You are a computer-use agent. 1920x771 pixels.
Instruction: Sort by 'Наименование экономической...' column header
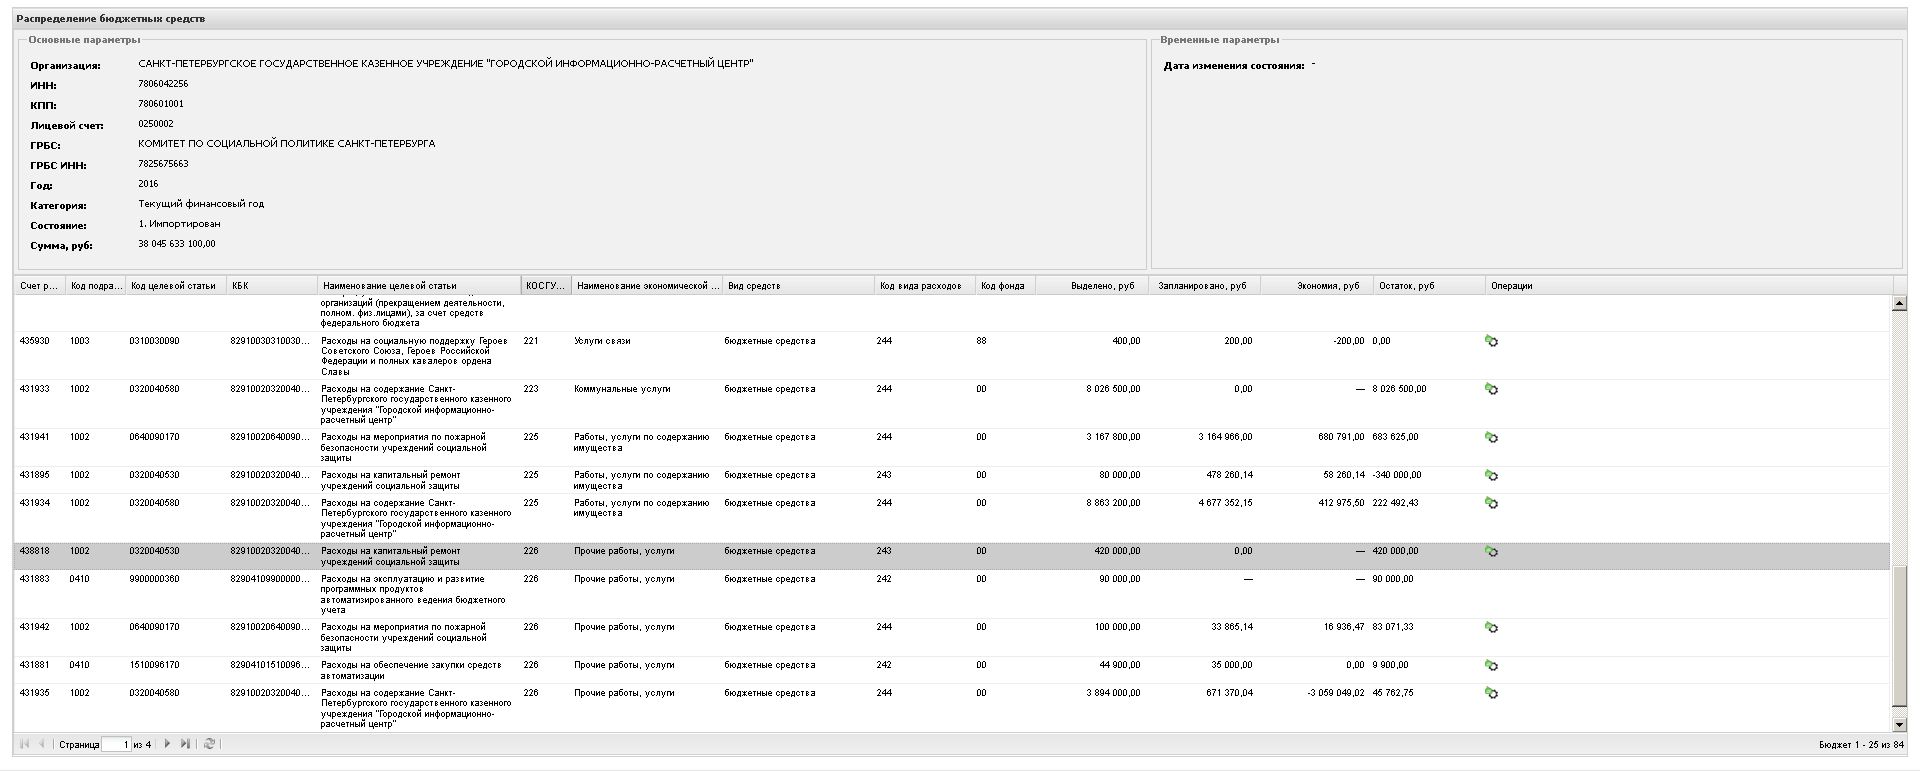[648, 286]
